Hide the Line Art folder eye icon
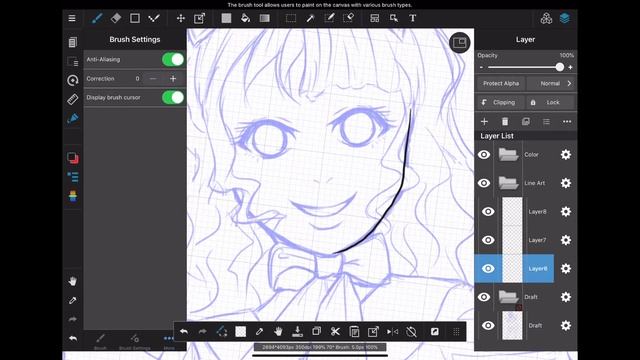Viewport: 640px width, 360px height. pos(484,183)
